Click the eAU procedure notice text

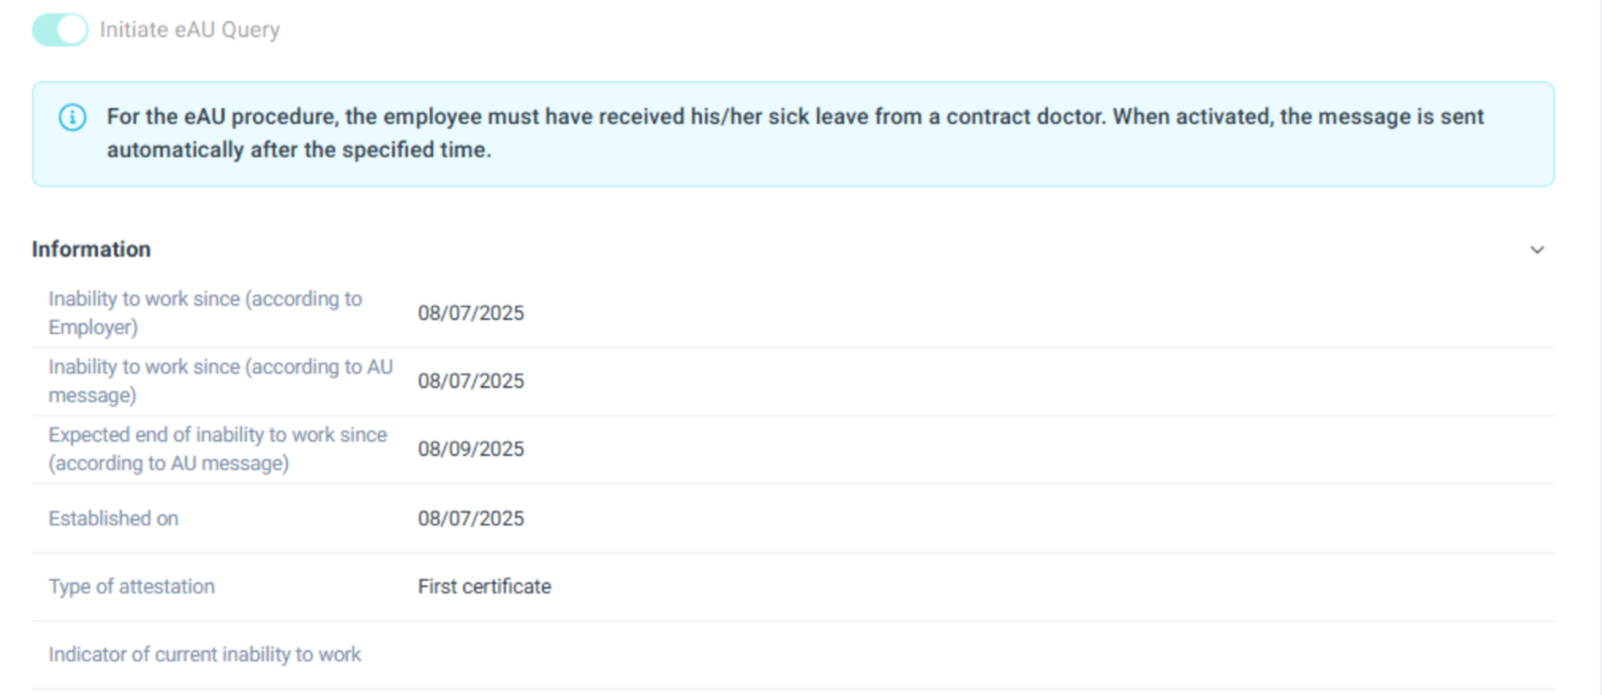pos(795,133)
